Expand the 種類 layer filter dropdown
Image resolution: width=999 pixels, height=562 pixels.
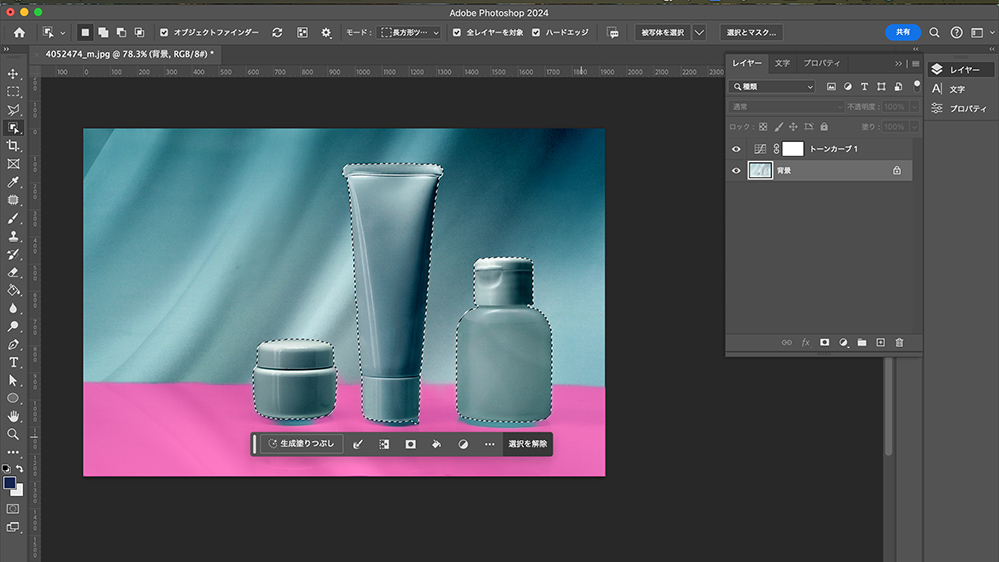(x=773, y=87)
